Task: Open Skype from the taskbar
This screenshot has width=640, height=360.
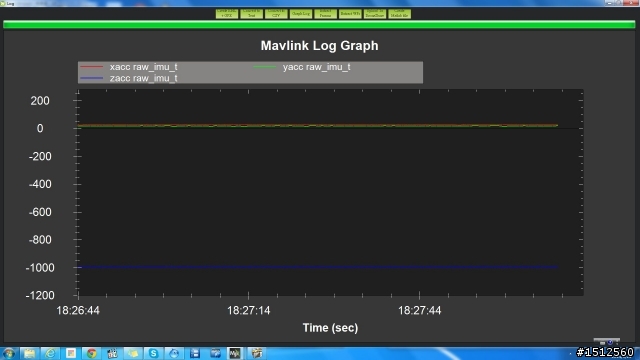Action: 153,353
